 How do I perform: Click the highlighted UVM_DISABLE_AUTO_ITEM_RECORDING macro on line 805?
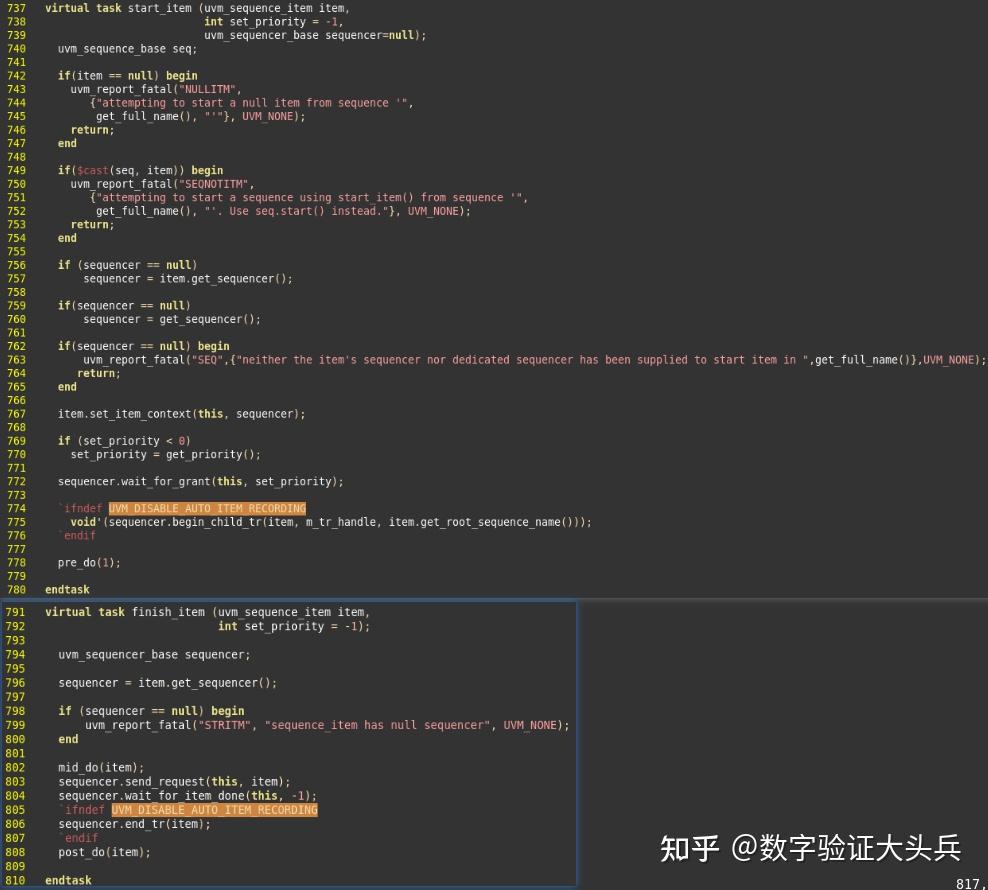pyautogui.click(x=213, y=810)
